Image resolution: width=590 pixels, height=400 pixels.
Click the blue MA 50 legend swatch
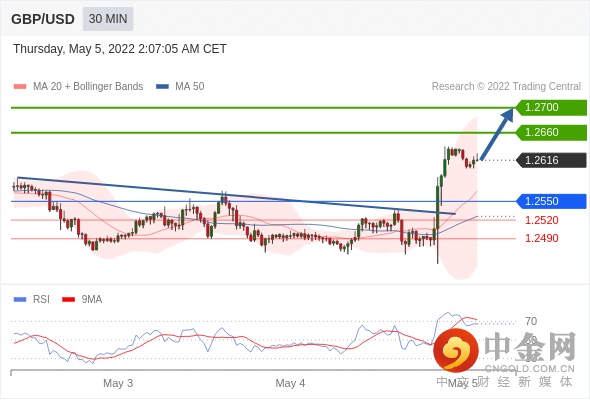(x=163, y=87)
